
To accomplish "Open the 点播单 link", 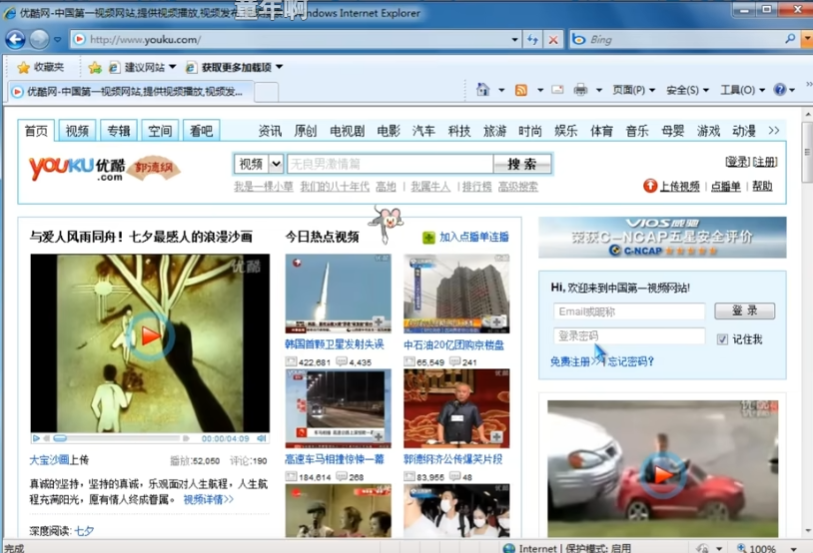I will coord(725,186).
